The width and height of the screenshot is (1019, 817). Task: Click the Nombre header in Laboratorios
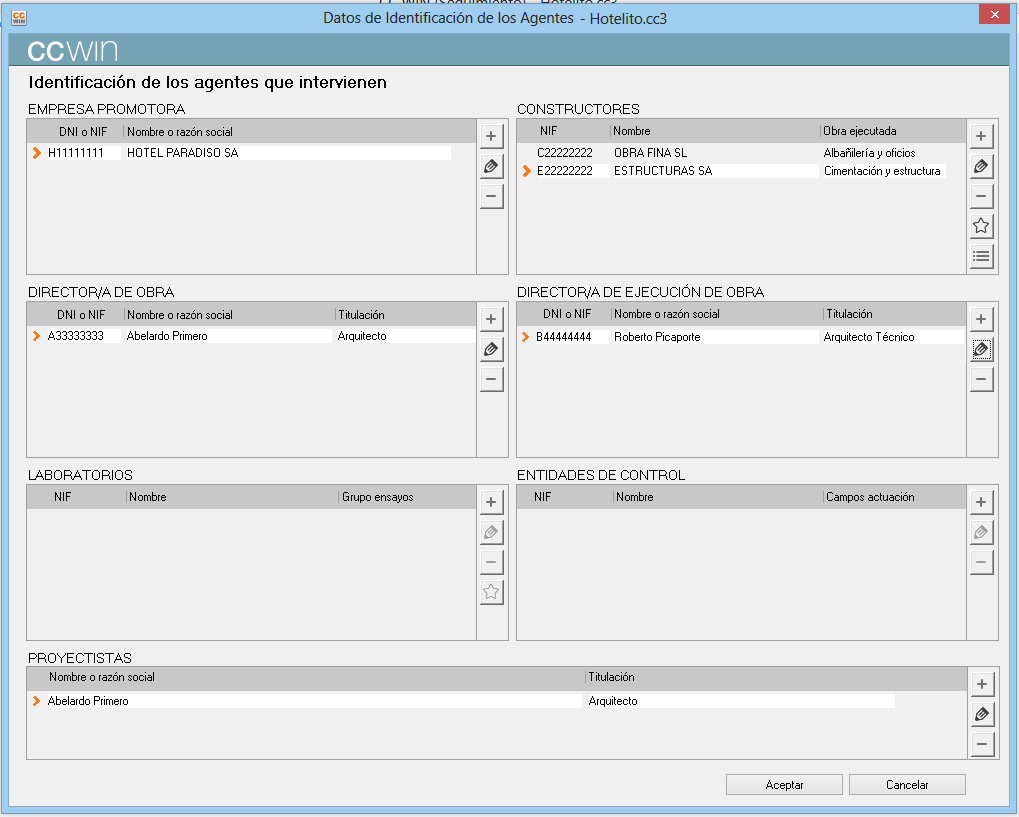point(148,497)
